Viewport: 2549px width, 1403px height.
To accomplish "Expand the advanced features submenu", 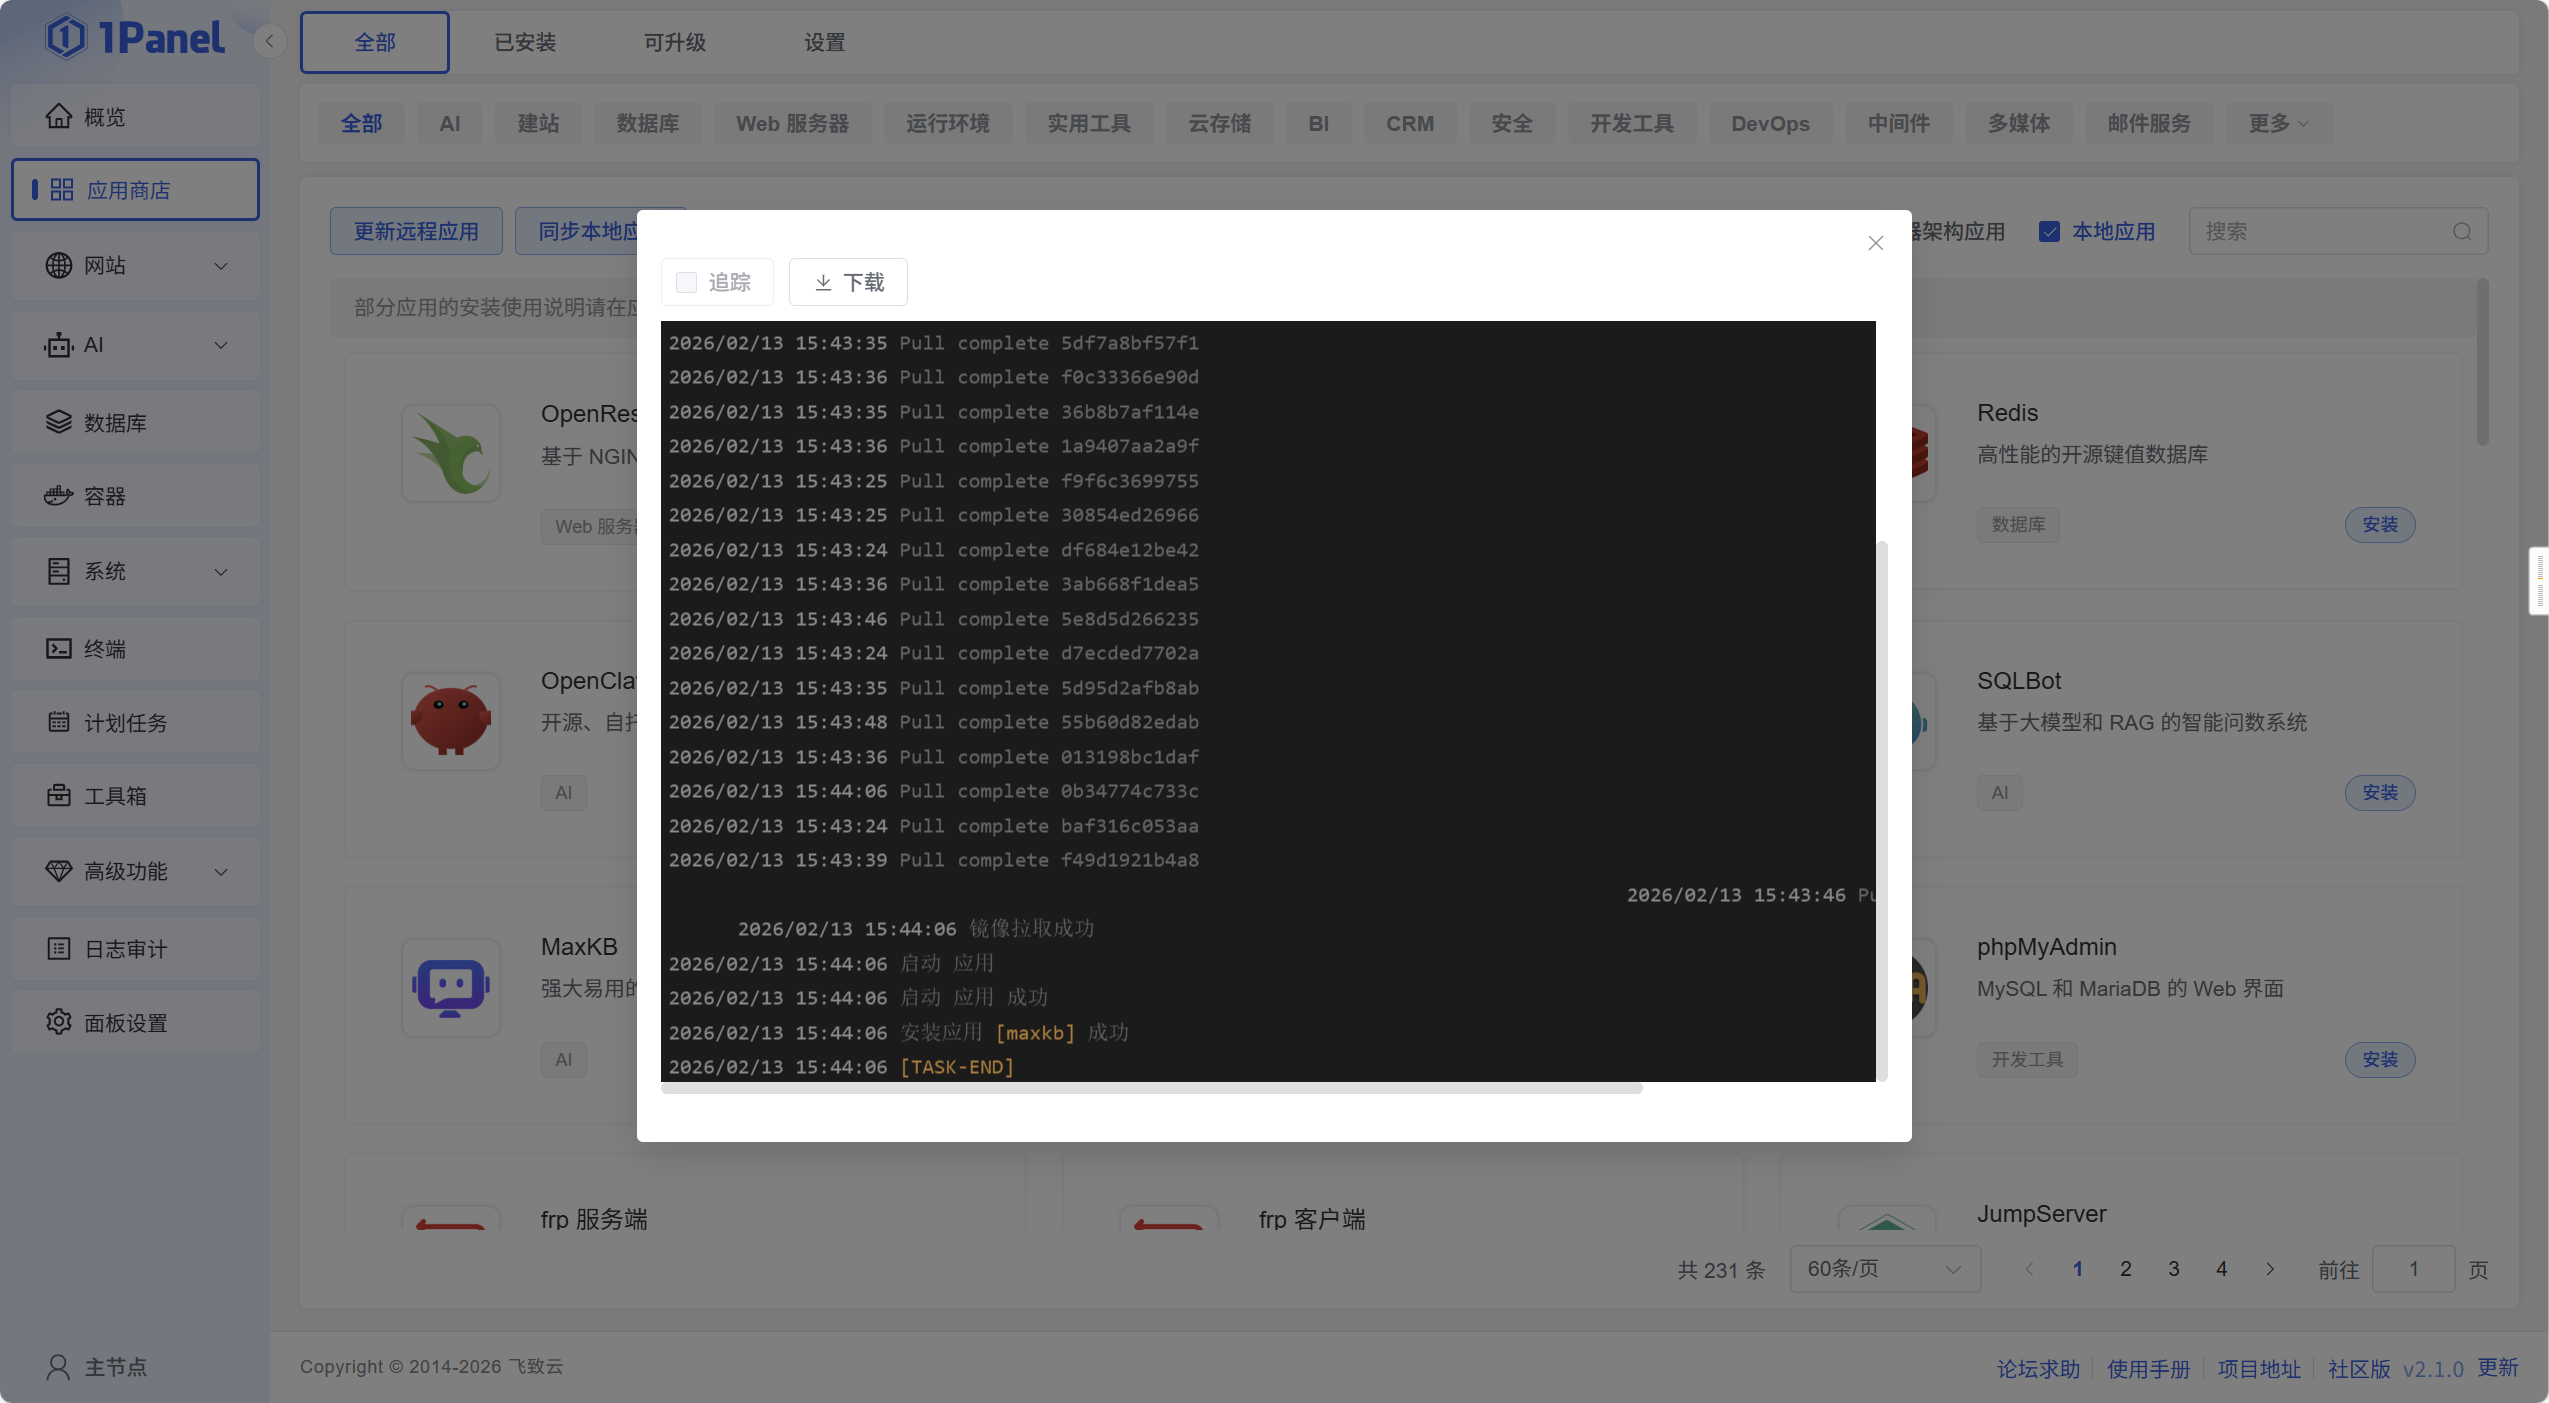I will tap(221, 872).
